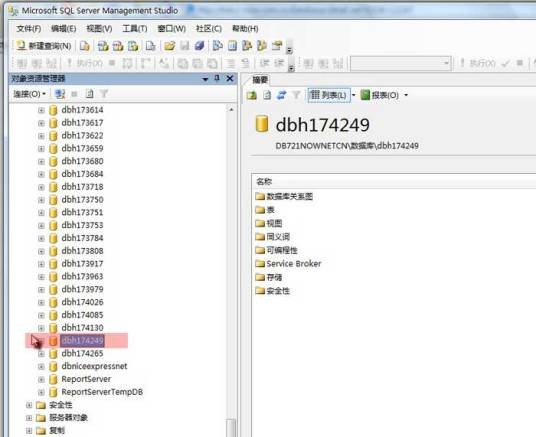Select the Database Diagrams folder in the summary list
536x437 pixels.
click(x=284, y=196)
